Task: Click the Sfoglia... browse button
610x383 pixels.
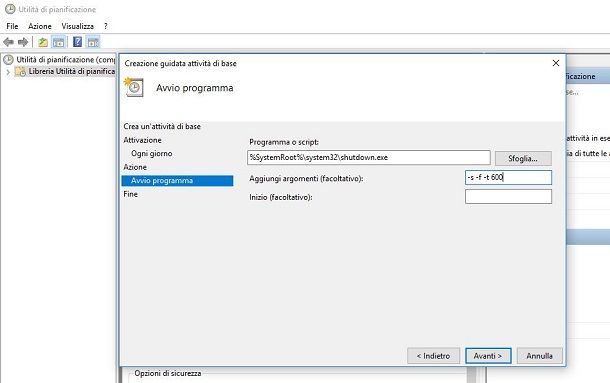Action: coord(523,158)
